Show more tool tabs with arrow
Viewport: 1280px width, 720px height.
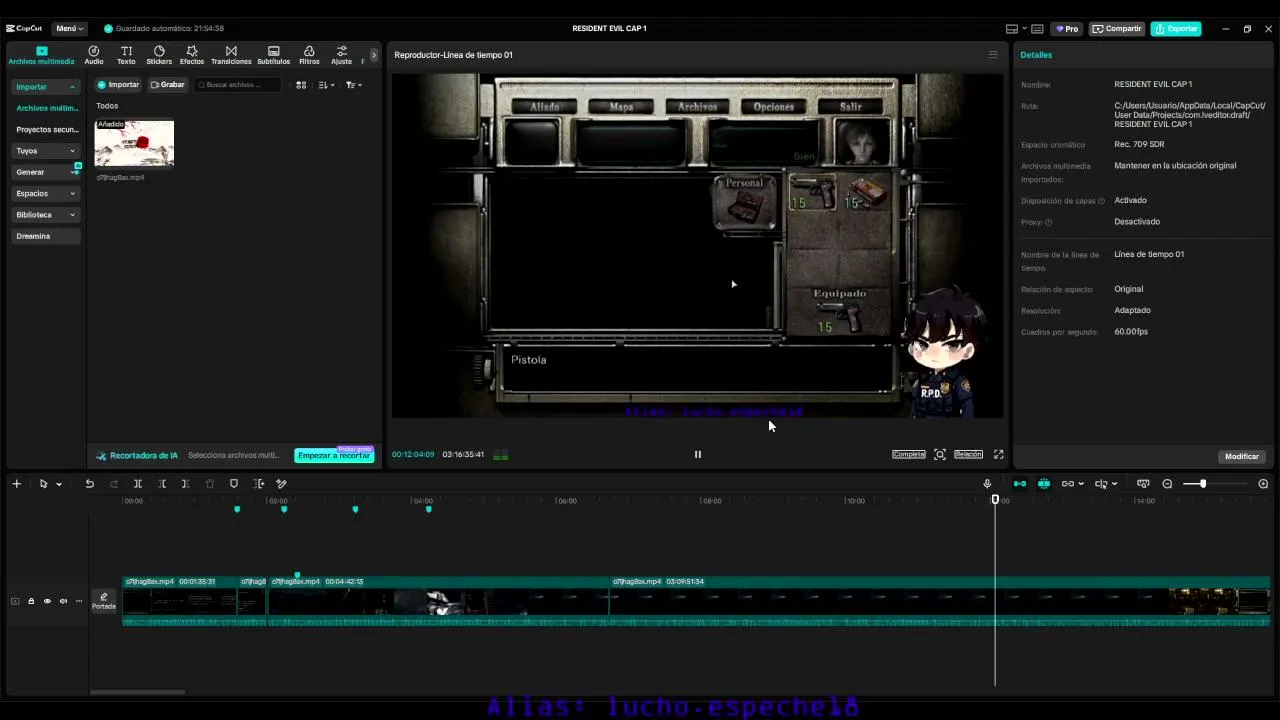pyautogui.click(x=374, y=55)
